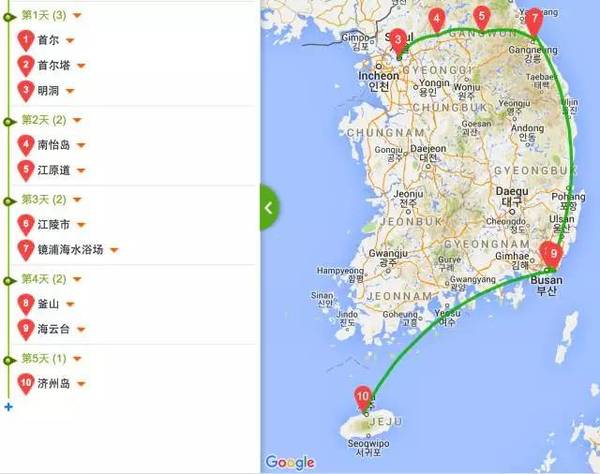Select map pin 10 on Jeju island
600x474 pixels.
click(x=363, y=398)
